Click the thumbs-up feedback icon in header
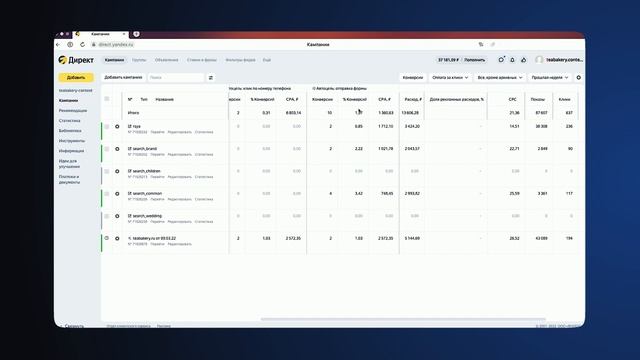The height and width of the screenshot is (360, 640). (x=524, y=60)
